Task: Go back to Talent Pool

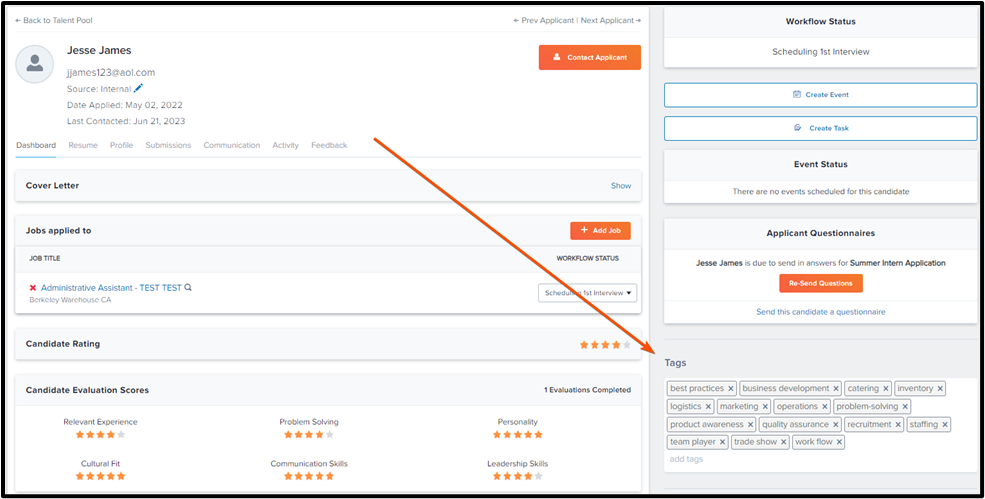Action: pyautogui.click(x=54, y=20)
